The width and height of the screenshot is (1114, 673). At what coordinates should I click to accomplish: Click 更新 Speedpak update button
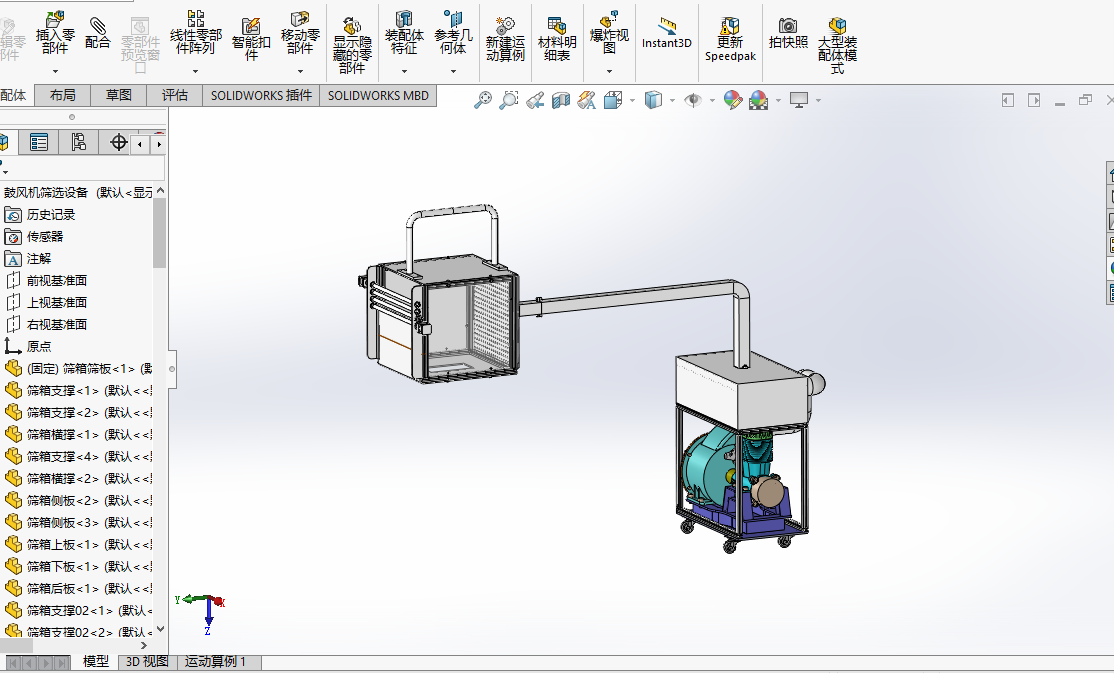(730, 39)
